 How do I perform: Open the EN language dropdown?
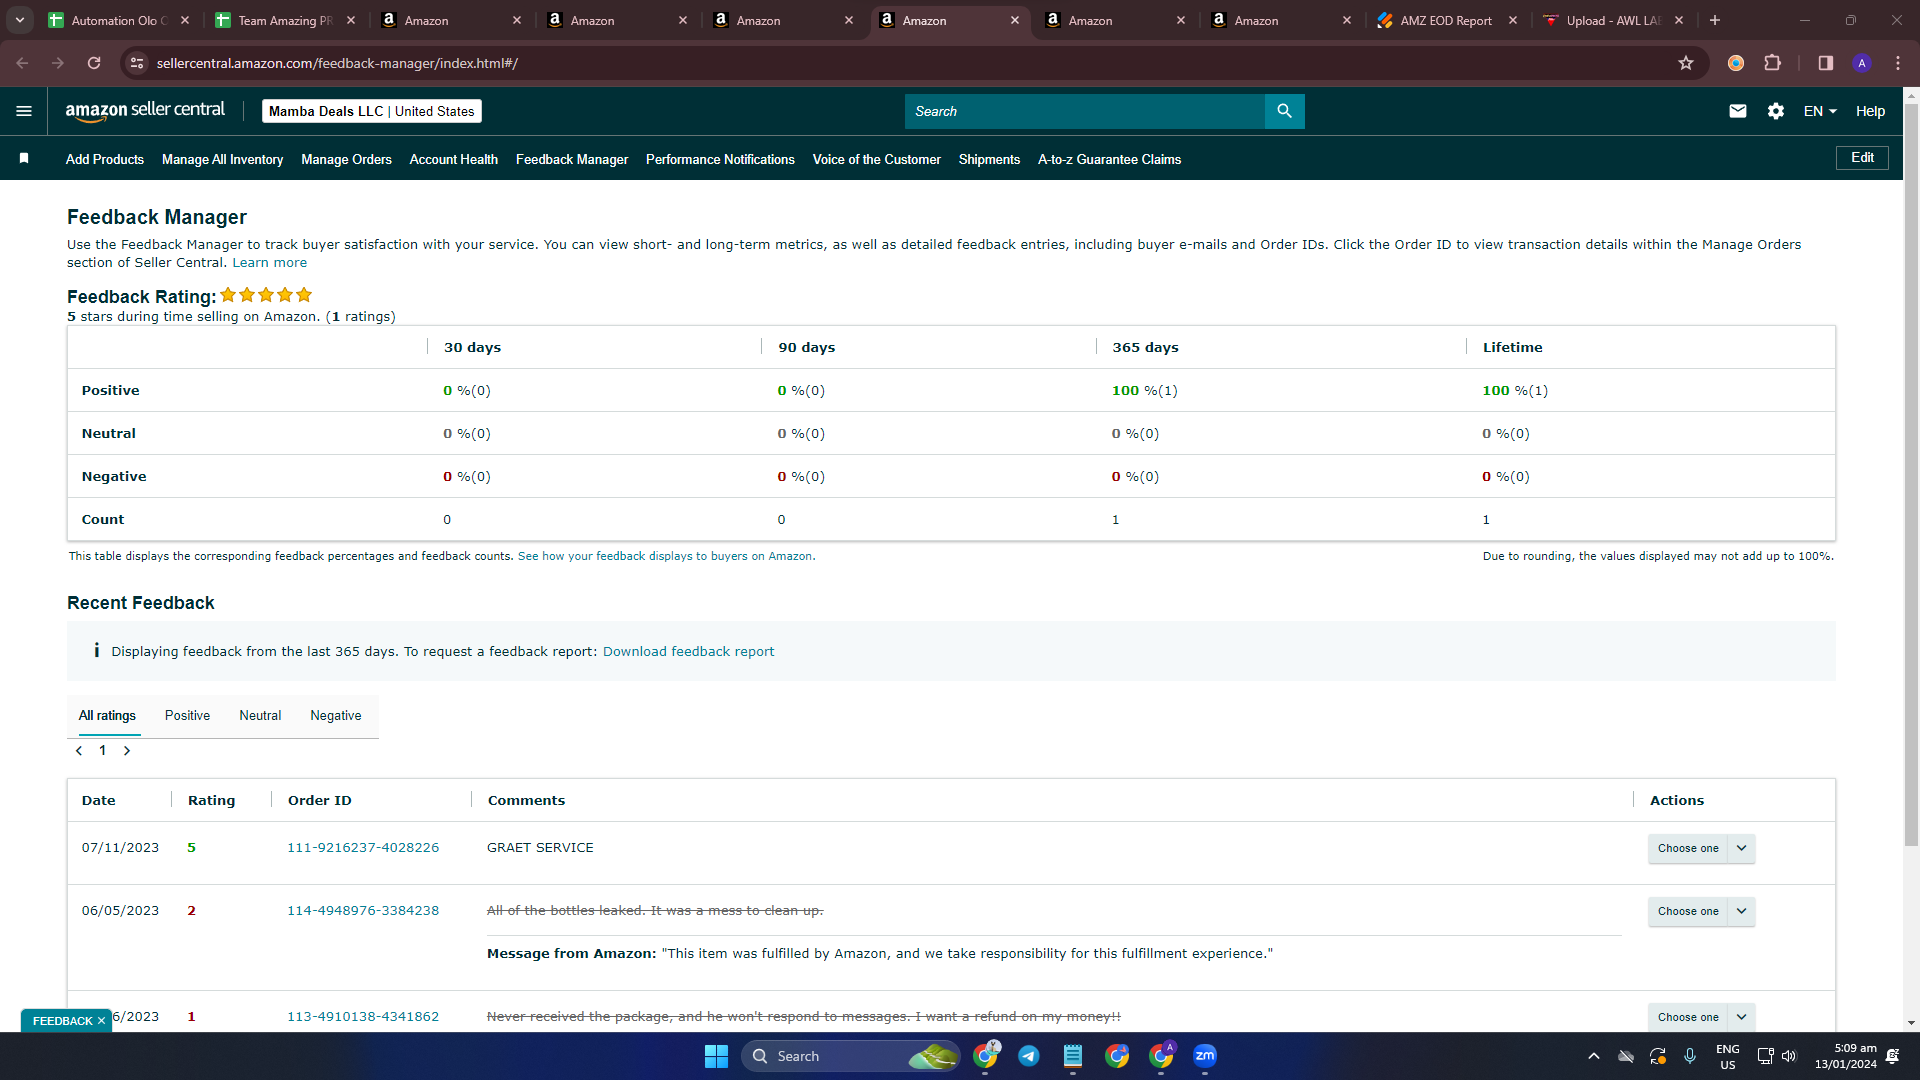tap(1819, 111)
